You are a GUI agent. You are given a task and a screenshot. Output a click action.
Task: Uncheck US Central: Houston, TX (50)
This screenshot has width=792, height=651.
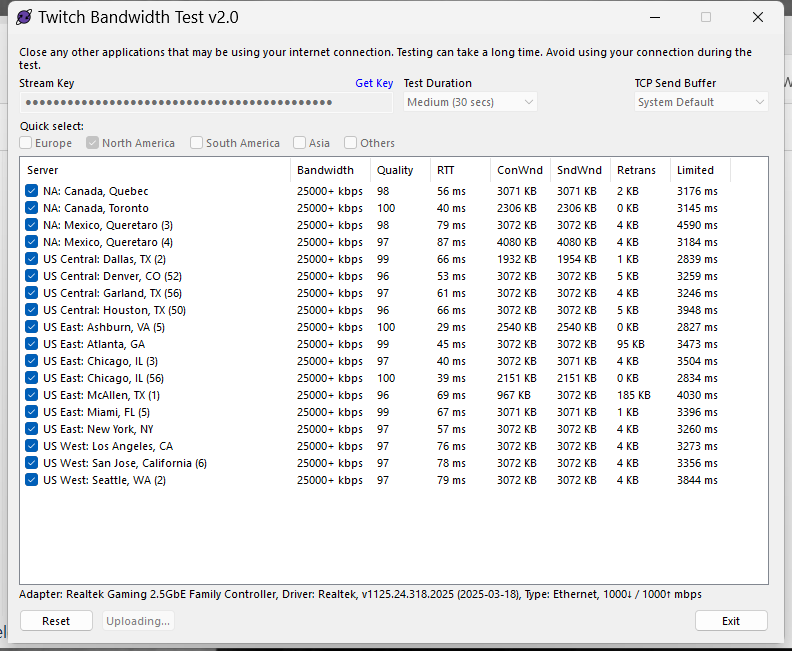31,310
